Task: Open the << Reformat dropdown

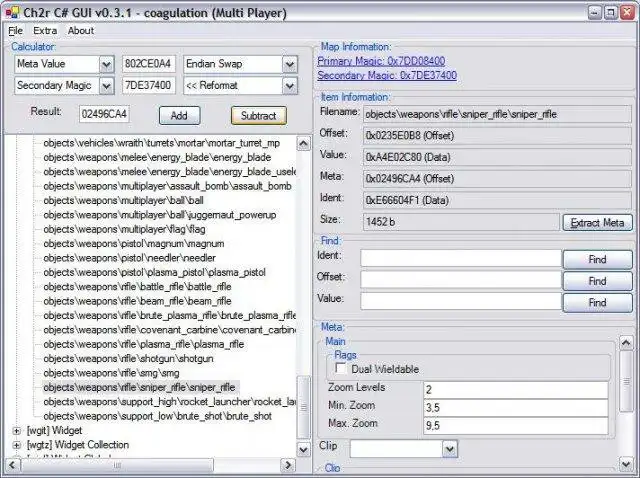Action: coord(289,86)
